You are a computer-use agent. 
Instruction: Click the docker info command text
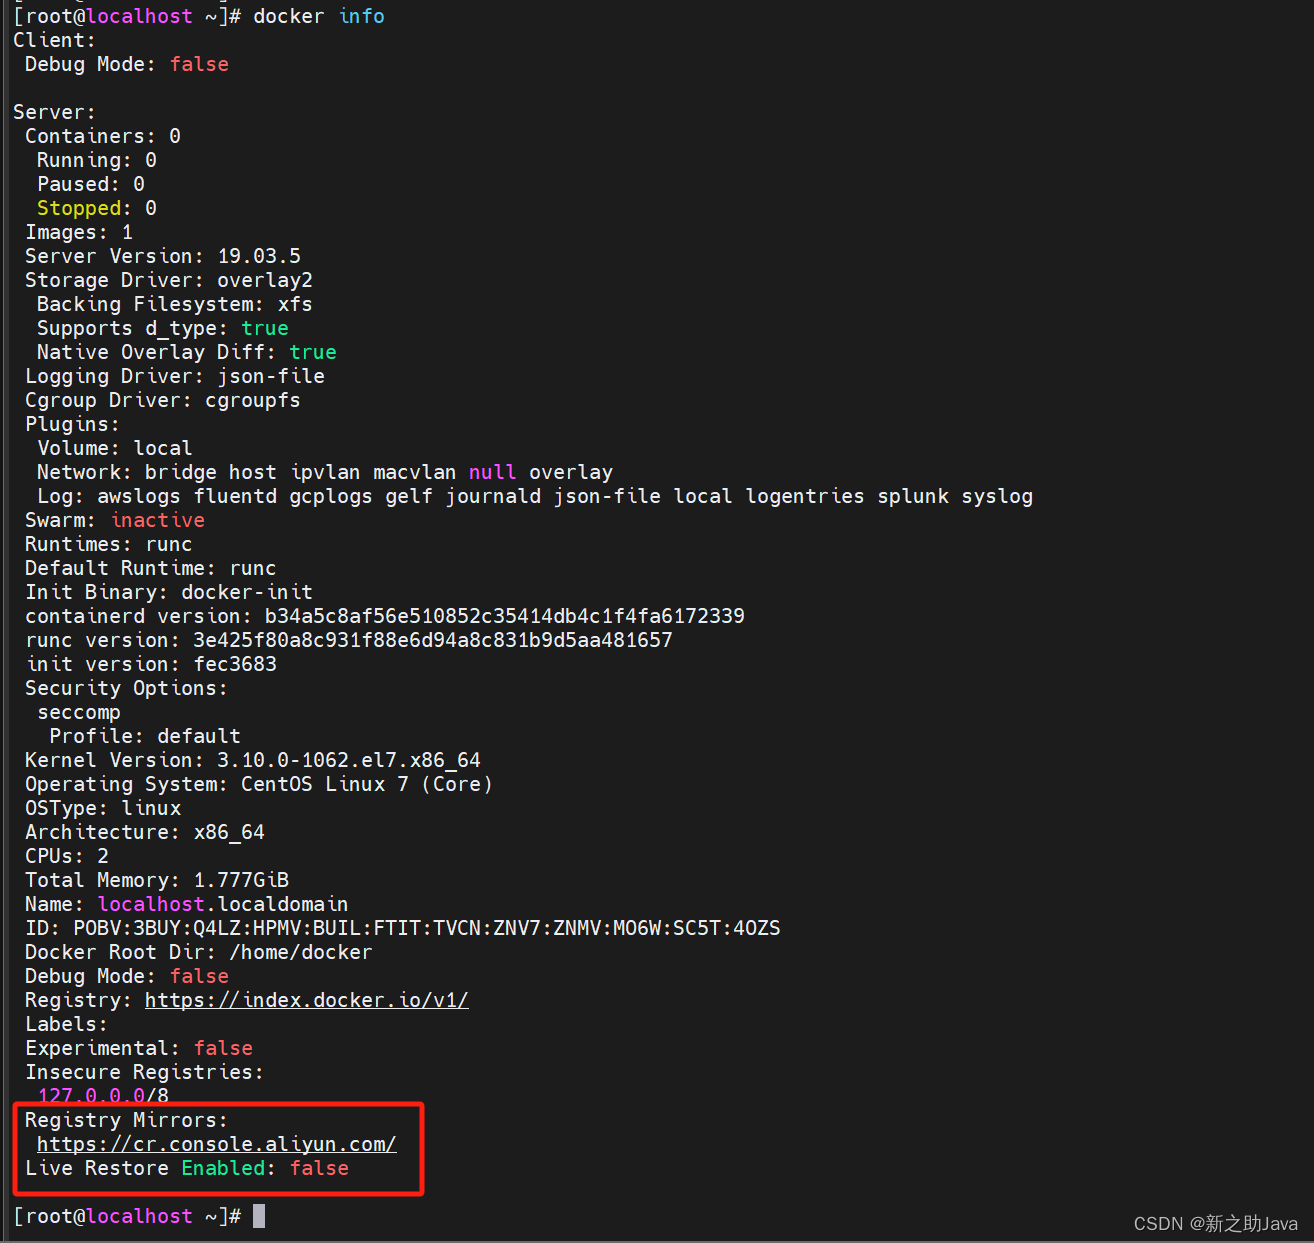pos(319,16)
